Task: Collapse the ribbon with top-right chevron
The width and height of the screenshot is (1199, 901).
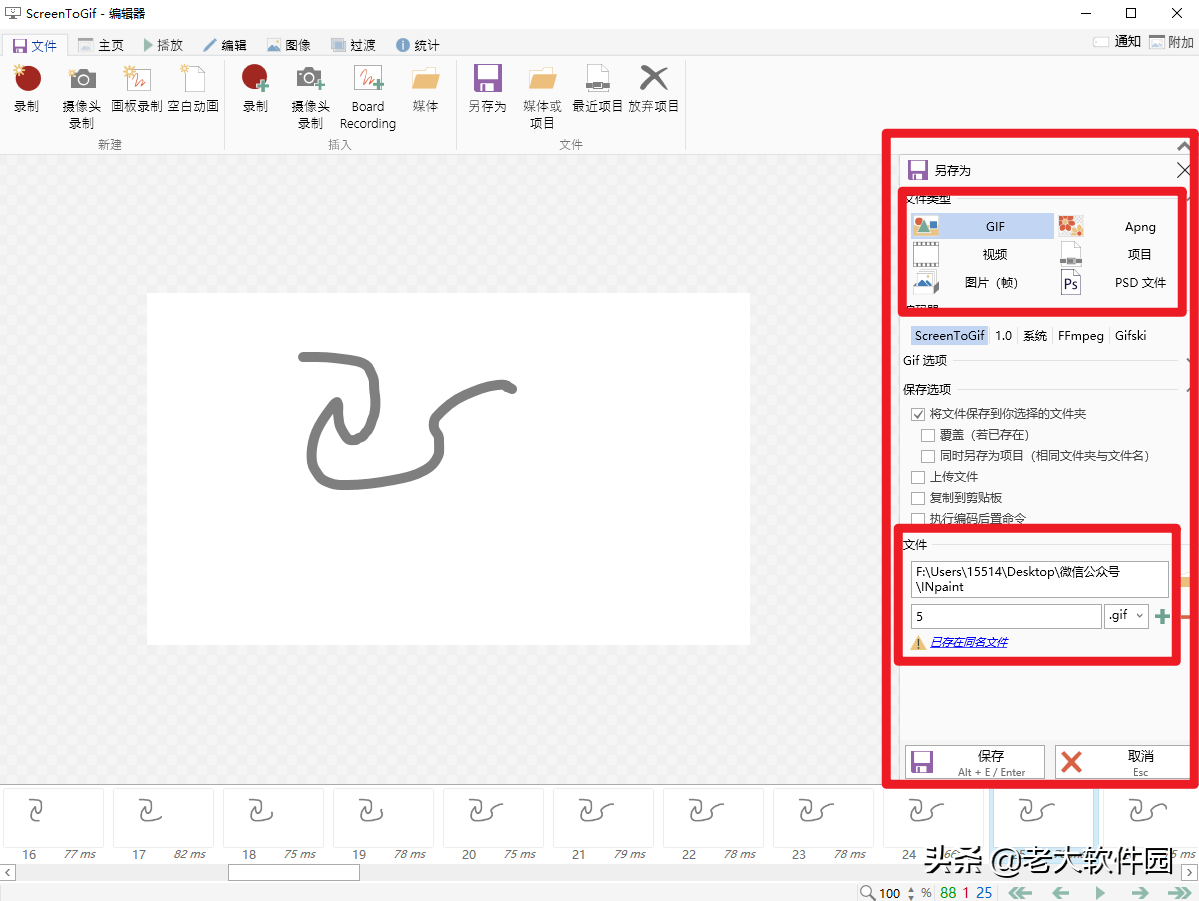Action: coord(1184,145)
